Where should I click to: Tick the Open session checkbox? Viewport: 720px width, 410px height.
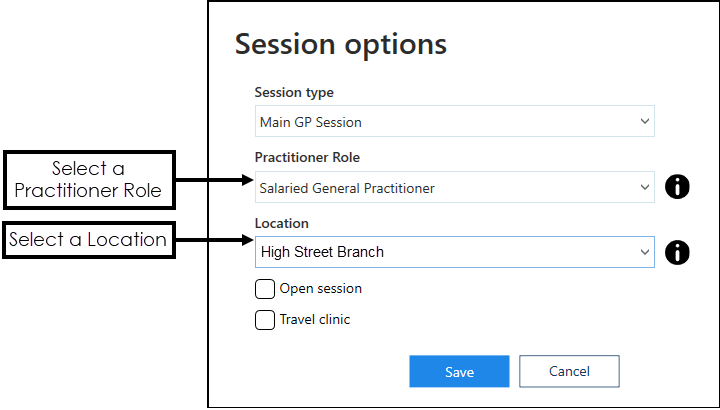click(x=265, y=289)
